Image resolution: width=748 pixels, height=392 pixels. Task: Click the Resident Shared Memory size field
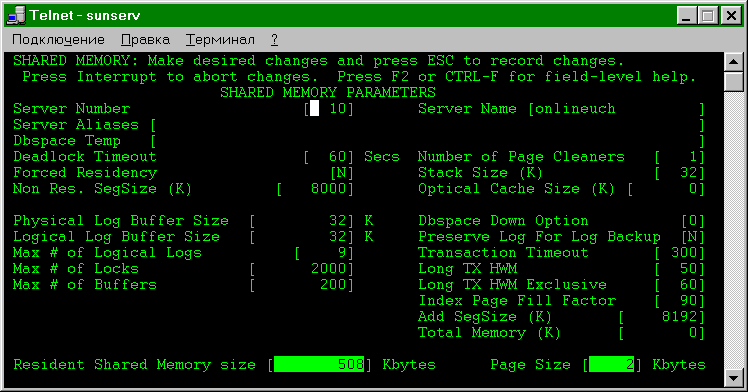coord(319,364)
